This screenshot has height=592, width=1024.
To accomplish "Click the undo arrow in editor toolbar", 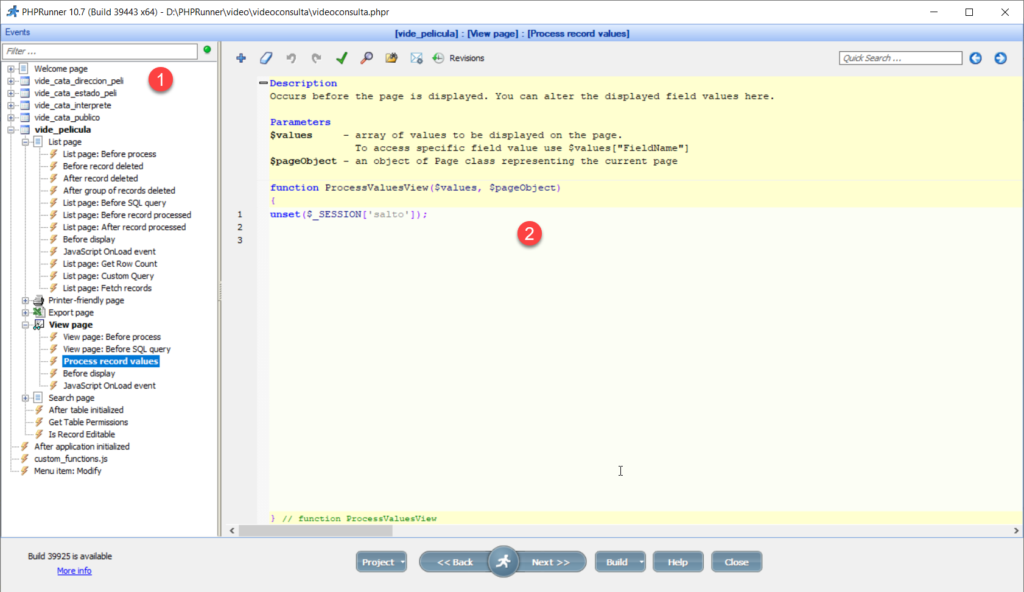I will click(291, 58).
